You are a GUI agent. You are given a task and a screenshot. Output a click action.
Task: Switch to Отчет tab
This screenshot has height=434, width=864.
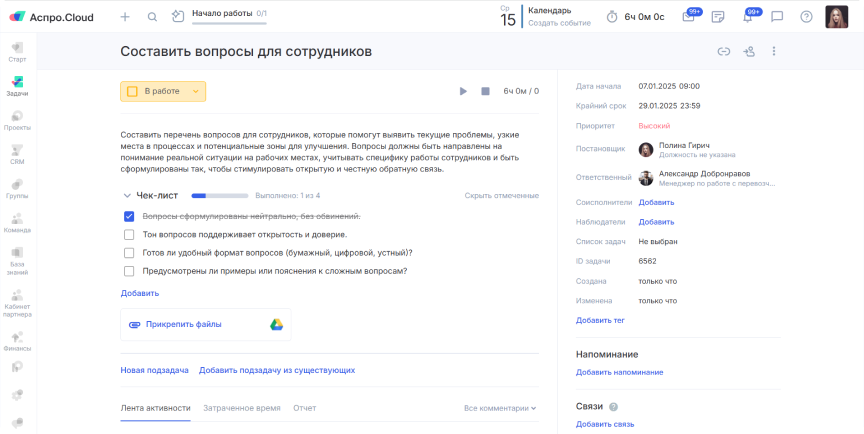(x=305, y=408)
